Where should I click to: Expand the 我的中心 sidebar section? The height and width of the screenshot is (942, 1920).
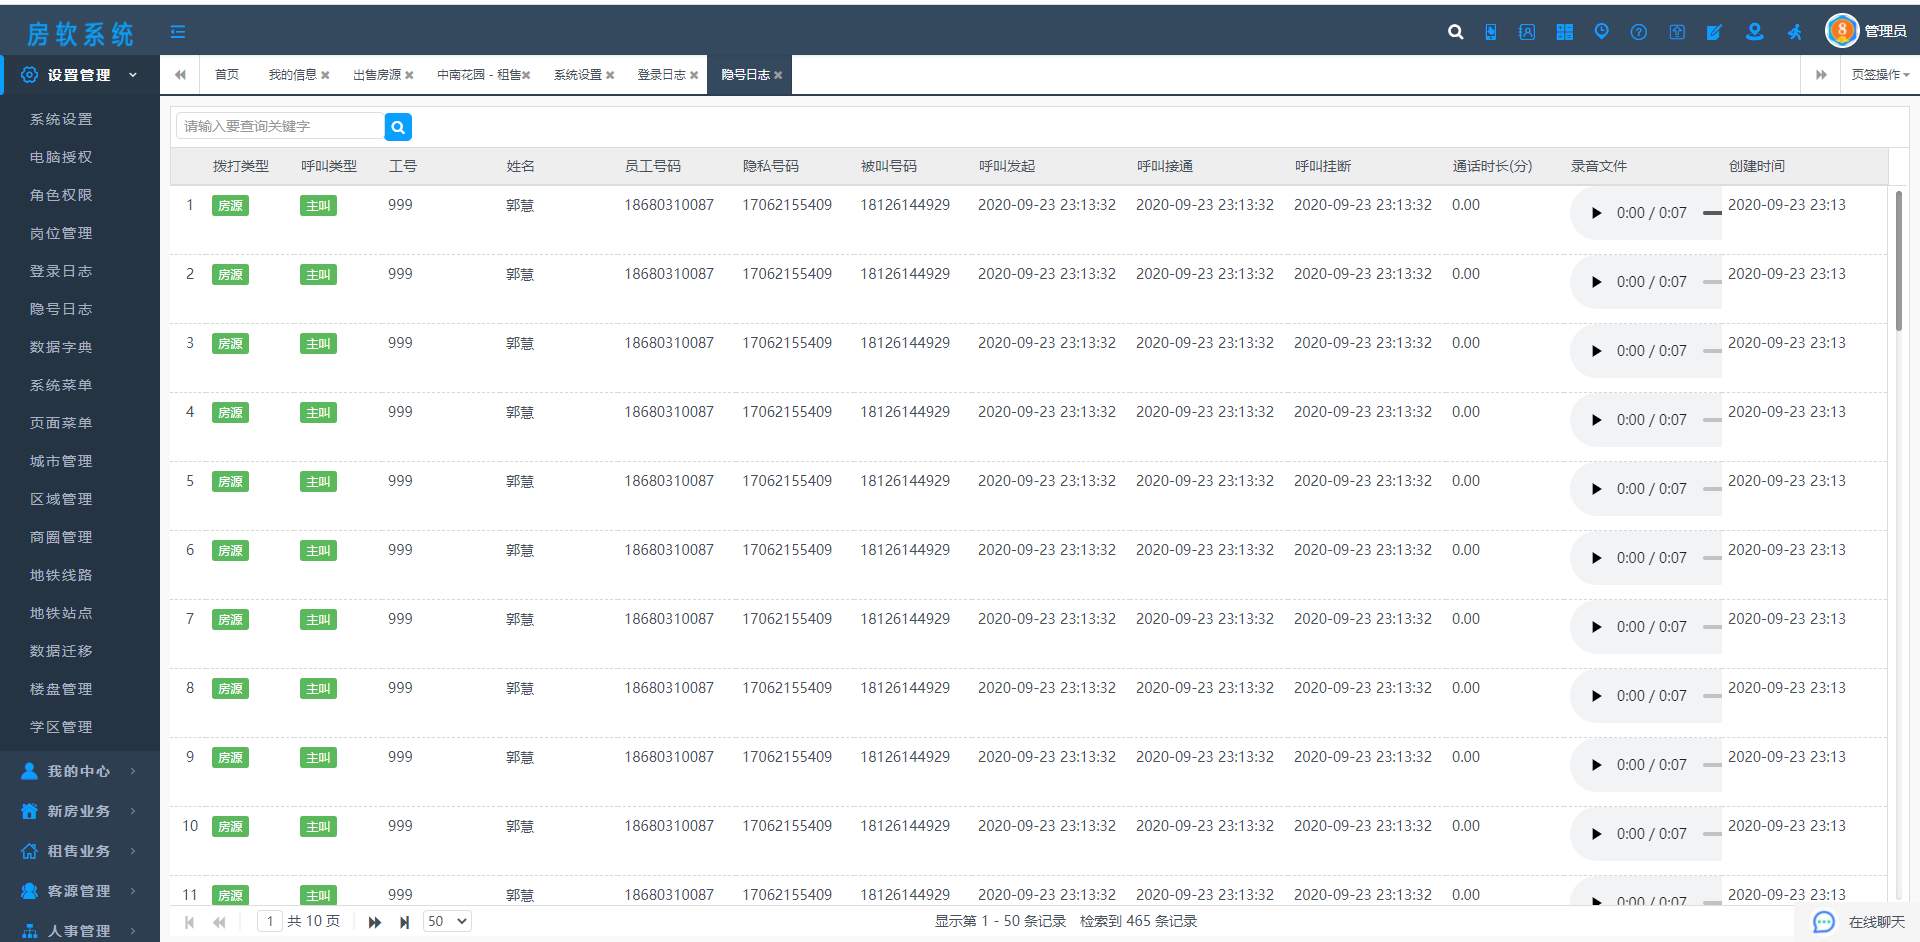(x=80, y=771)
